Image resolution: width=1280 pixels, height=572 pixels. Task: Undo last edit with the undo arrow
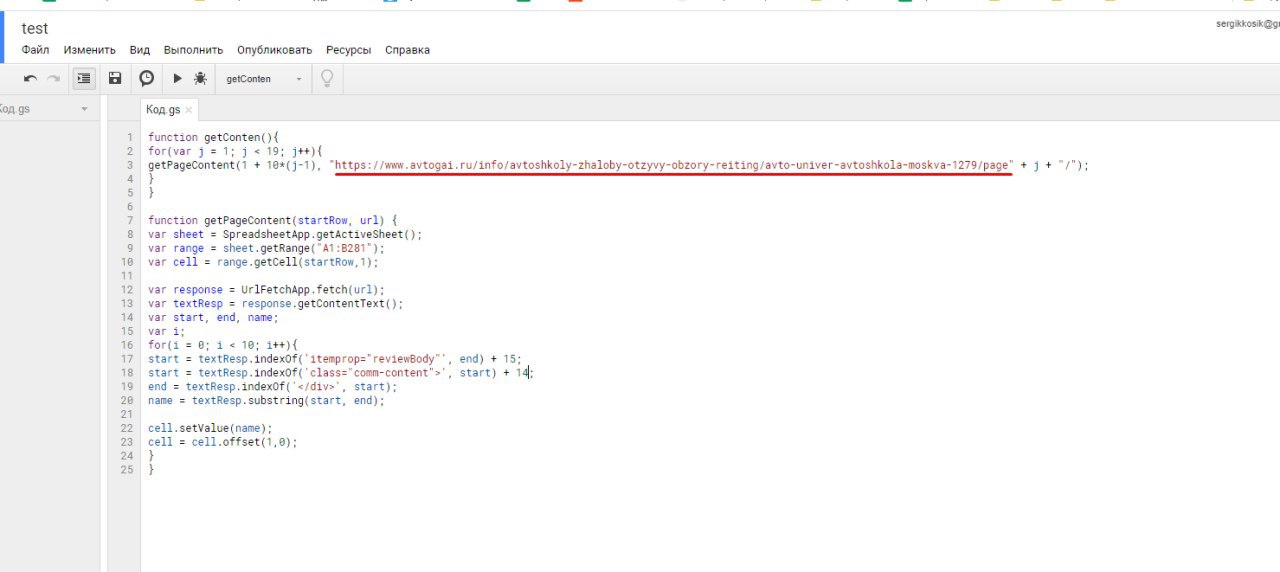point(31,79)
